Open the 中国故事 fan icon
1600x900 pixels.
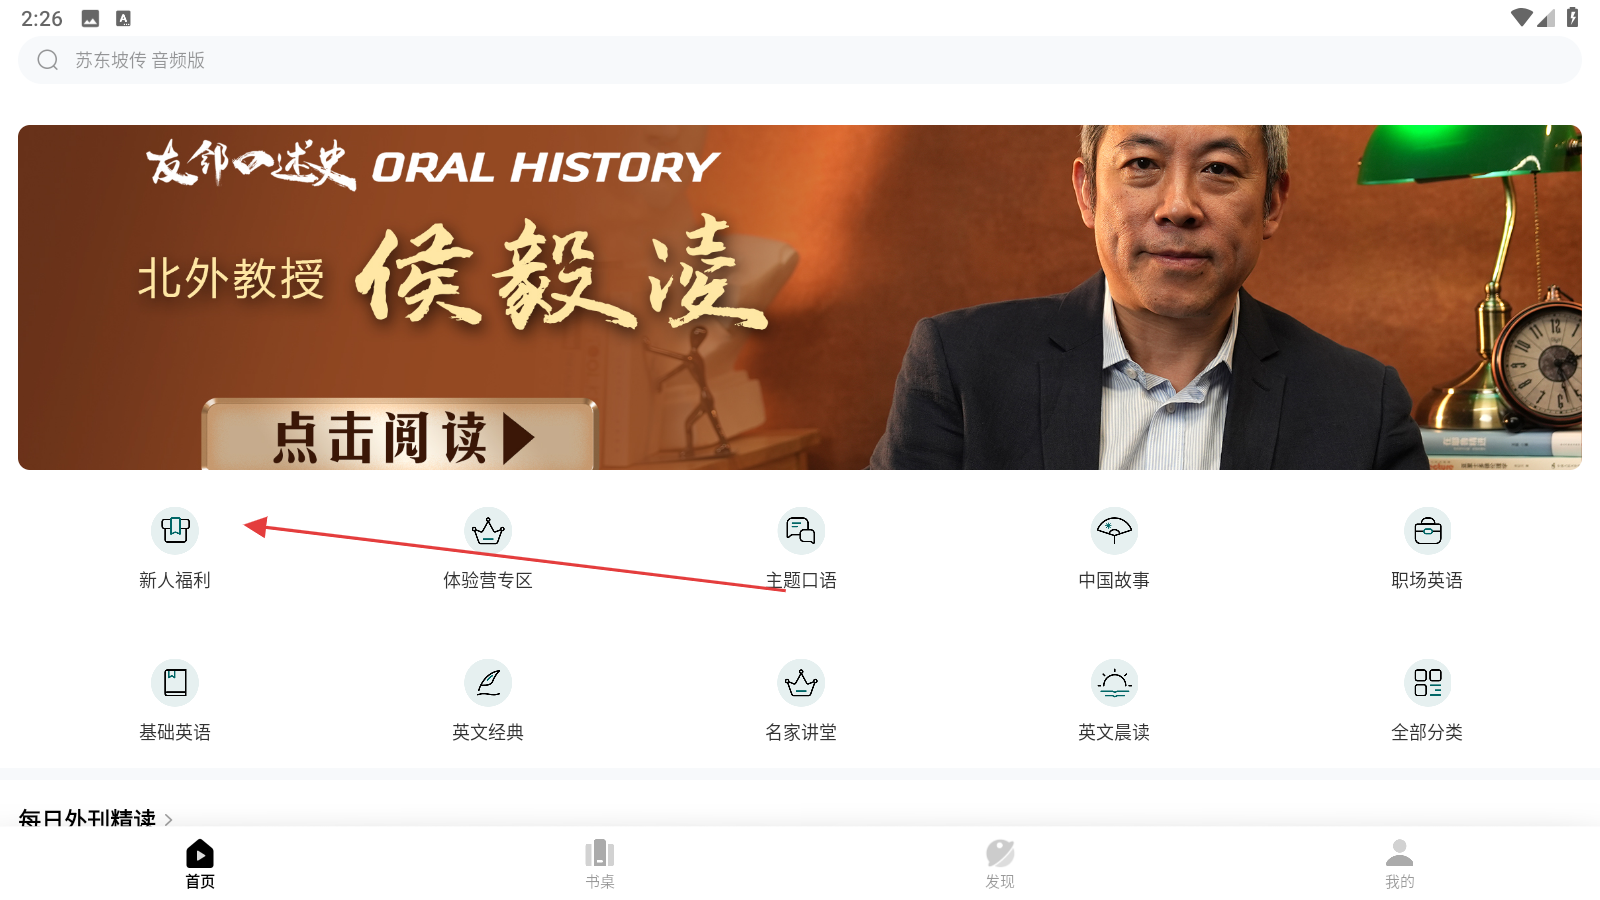1114,530
